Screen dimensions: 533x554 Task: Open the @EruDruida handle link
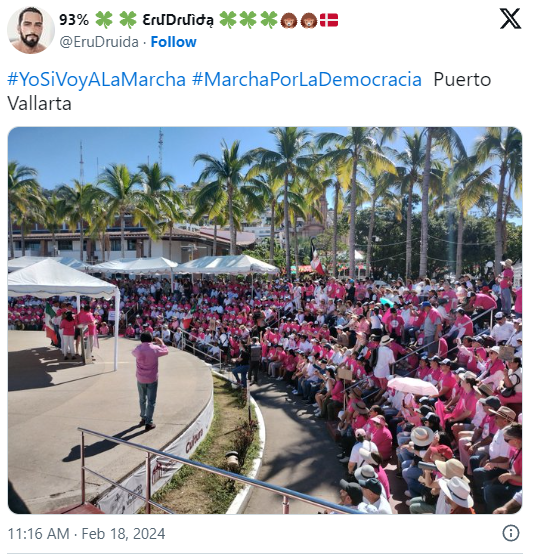[x=99, y=42]
